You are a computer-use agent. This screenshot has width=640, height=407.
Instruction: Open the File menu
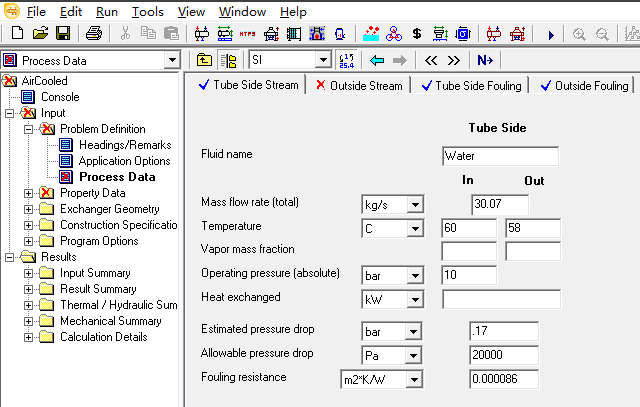tap(36, 12)
